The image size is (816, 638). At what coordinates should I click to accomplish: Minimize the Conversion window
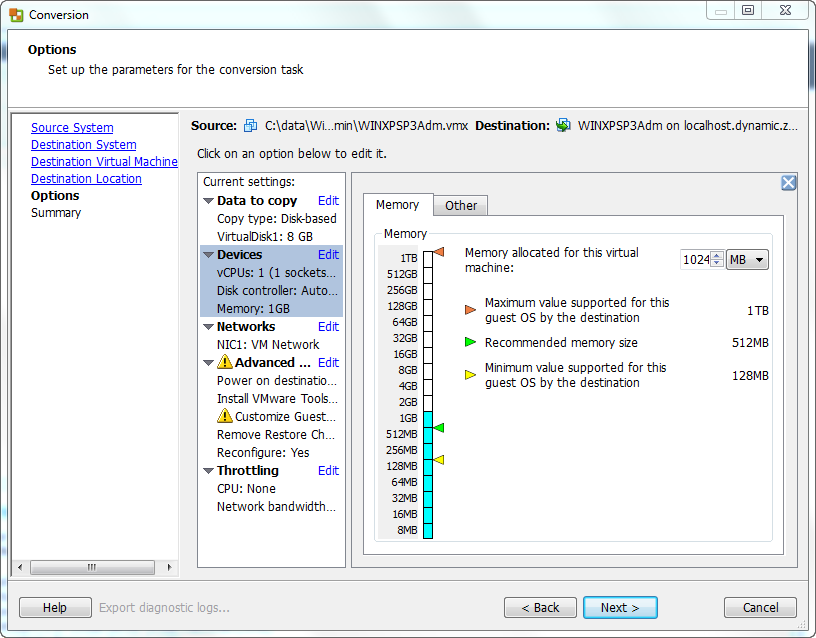pyautogui.click(x=721, y=10)
